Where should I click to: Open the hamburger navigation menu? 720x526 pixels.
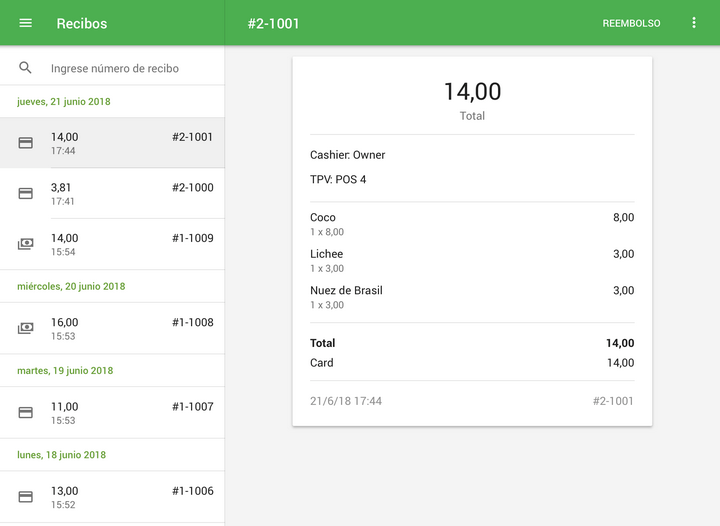pyautogui.click(x=26, y=23)
